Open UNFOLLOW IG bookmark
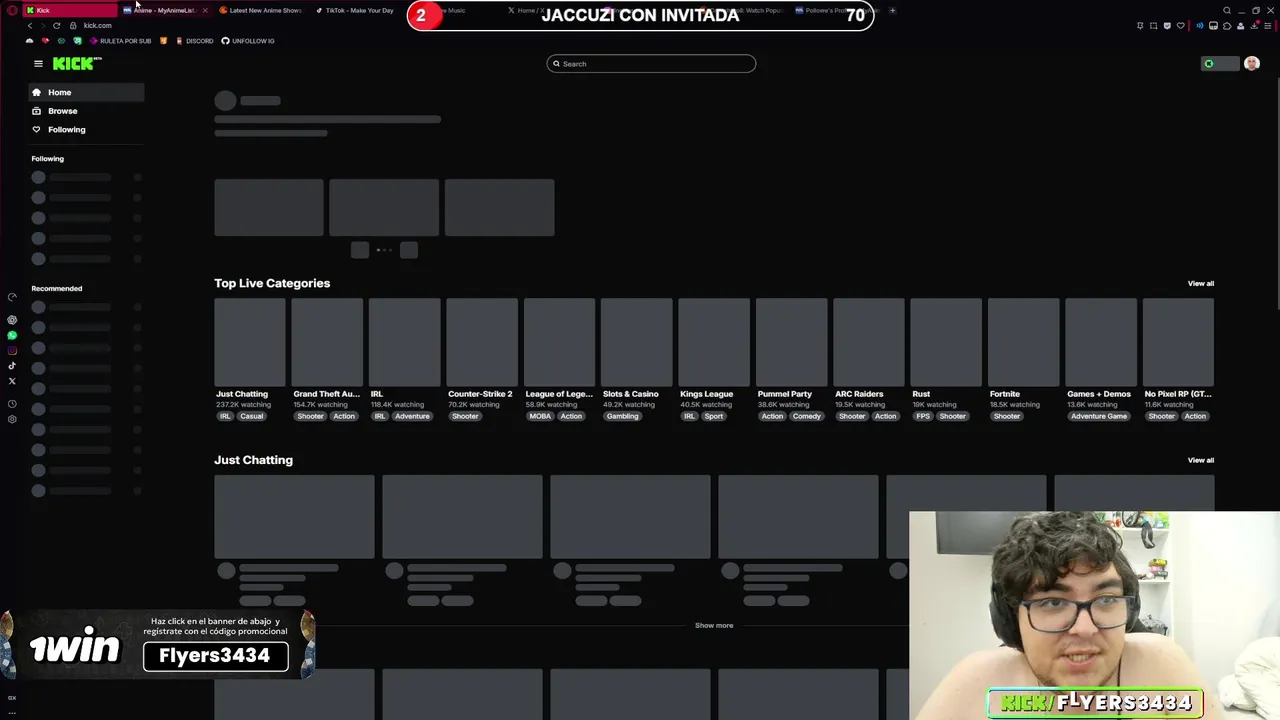The width and height of the screenshot is (1280, 720). tap(248, 41)
